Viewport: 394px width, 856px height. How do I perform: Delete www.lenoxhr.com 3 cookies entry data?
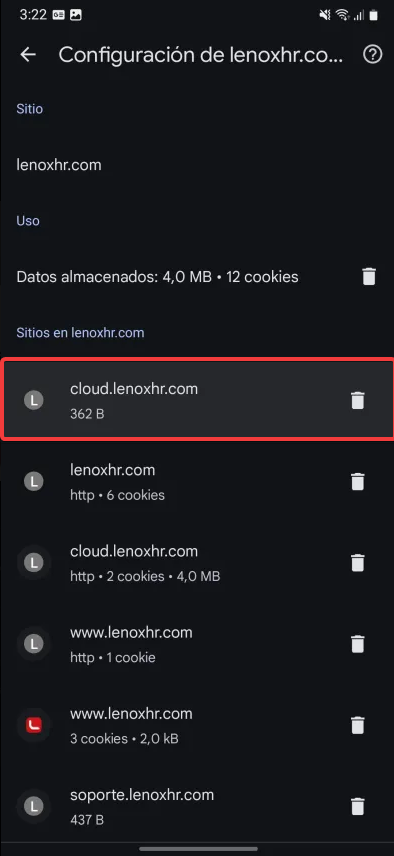coord(357,725)
